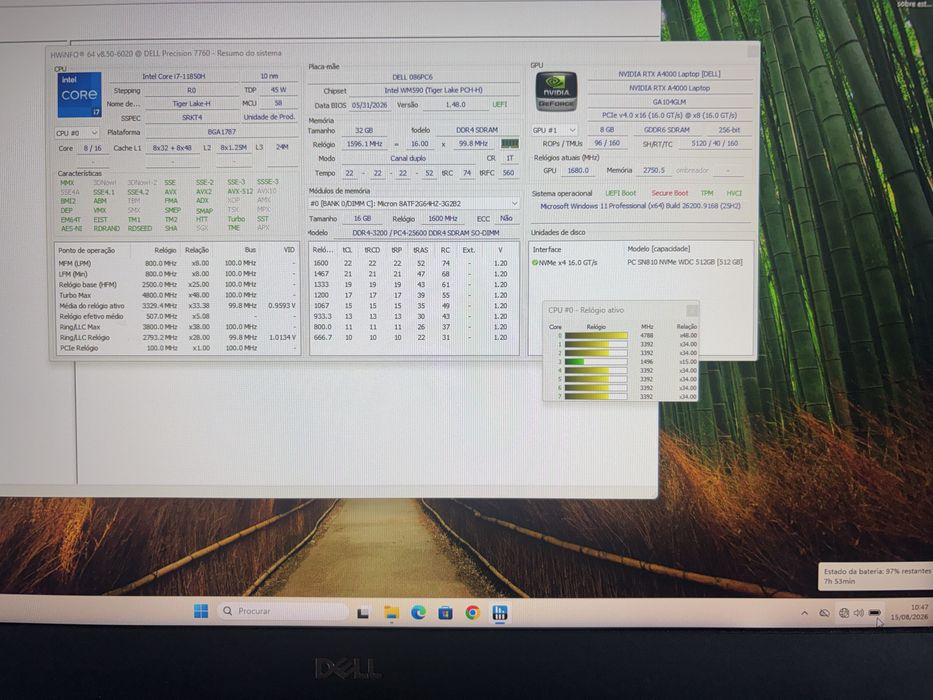Click the PC SN810 NVMe WDC 512GB drive
The width and height of the screenshot is (933, 700).
click(x=684, y=262)
